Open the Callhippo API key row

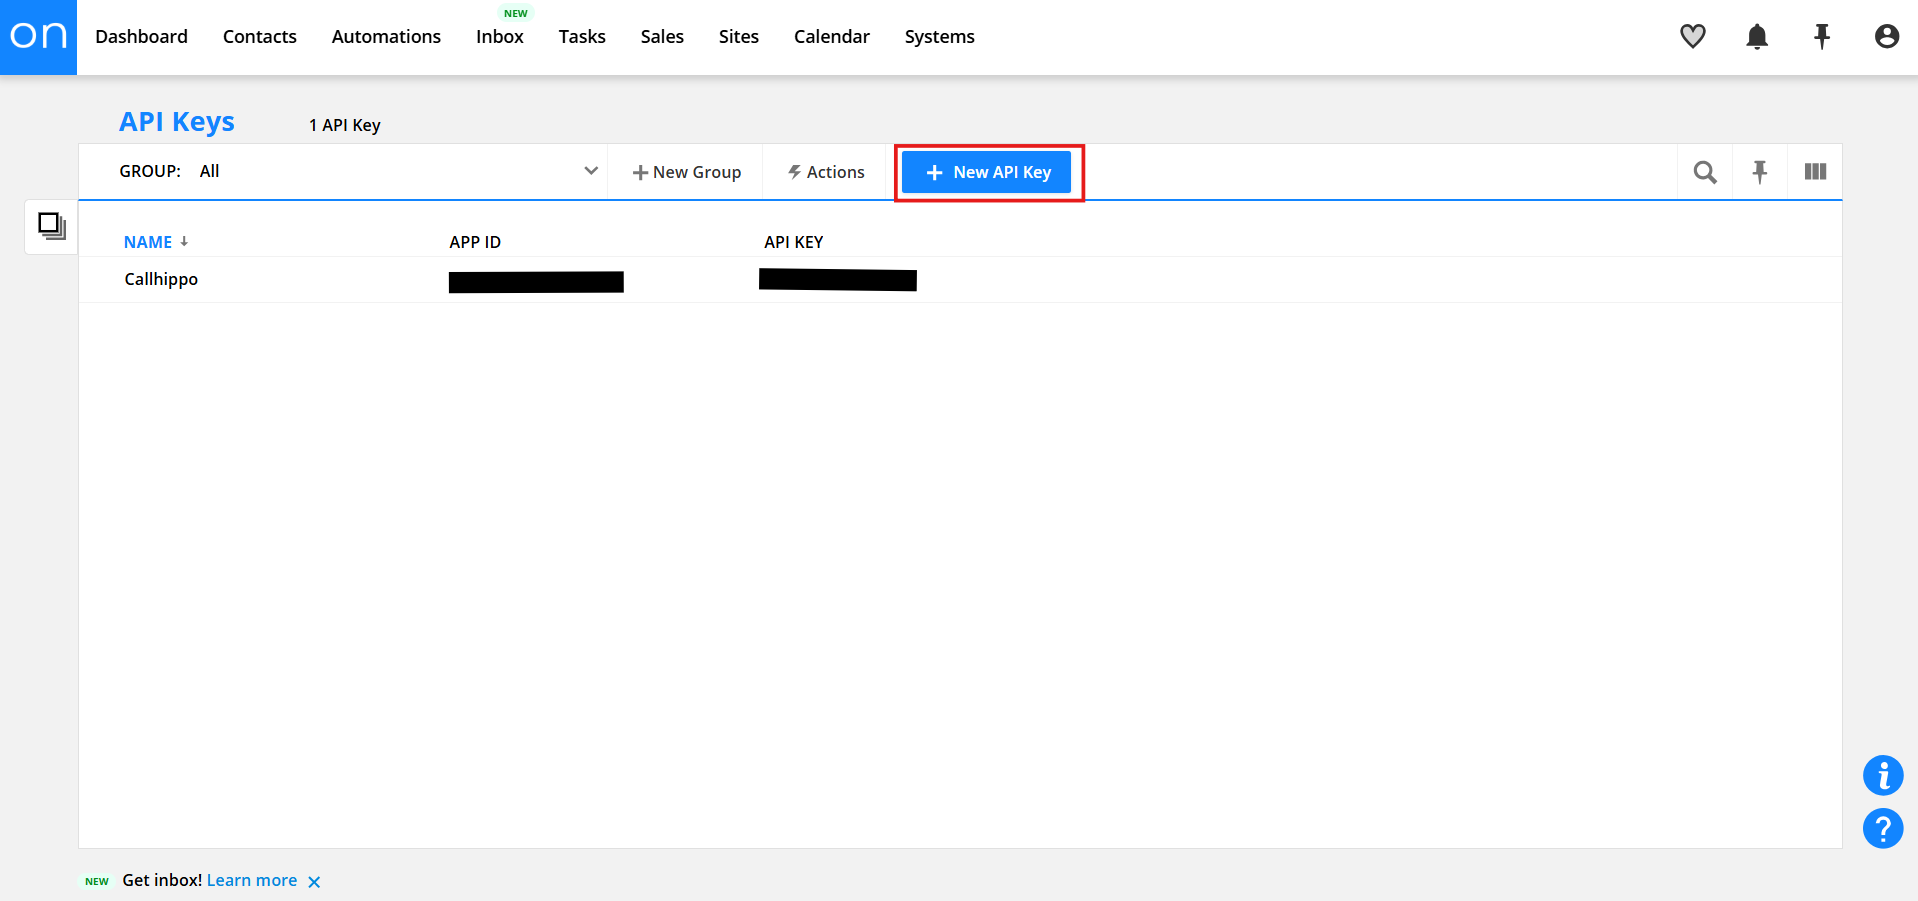click(x=960, y=280)
